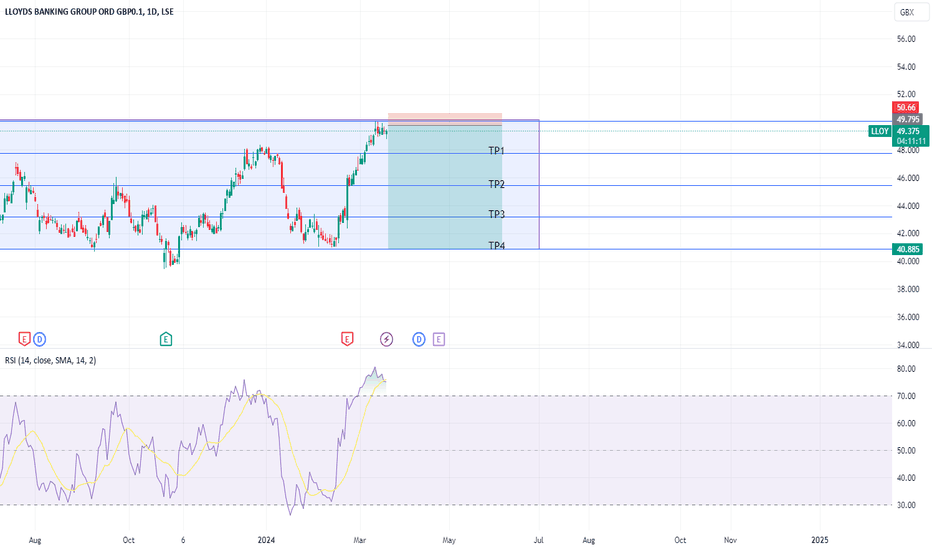Click 54.00 on the price axis
Screen dimensions: 932x550
906,67
